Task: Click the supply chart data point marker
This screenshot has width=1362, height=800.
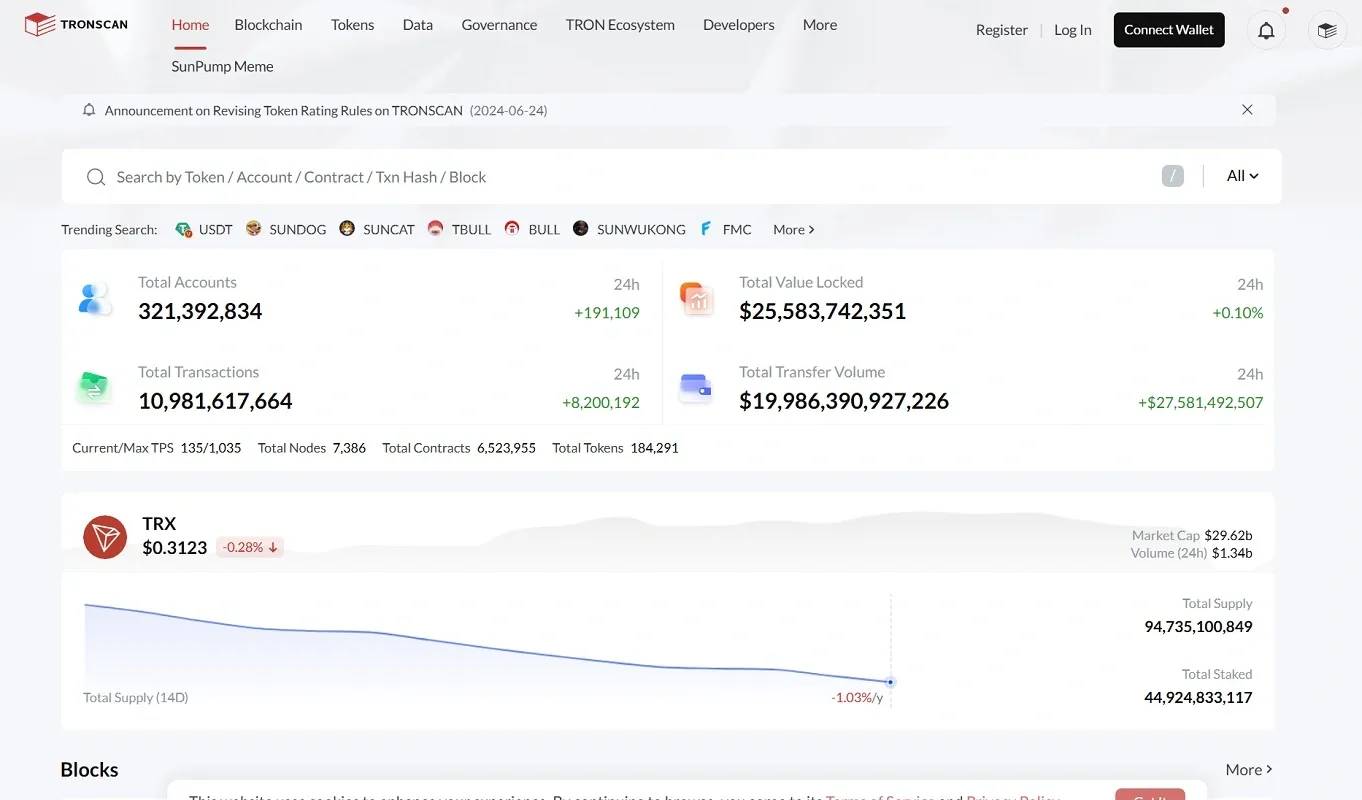Action: coord(890,682)
